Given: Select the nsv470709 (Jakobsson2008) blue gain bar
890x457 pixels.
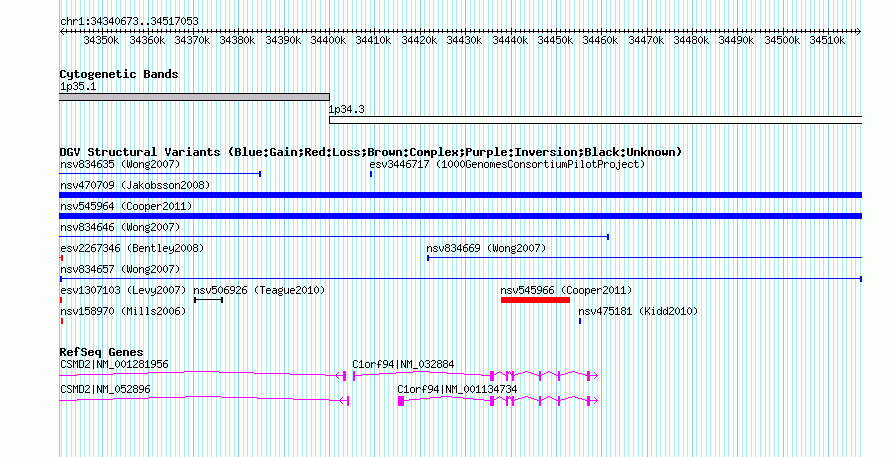Looking at the screenshot, I should tap(461, 195).
